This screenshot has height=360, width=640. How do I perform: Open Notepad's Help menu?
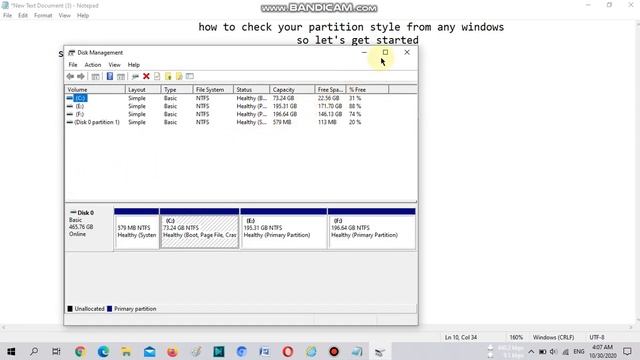coord(83,16)
